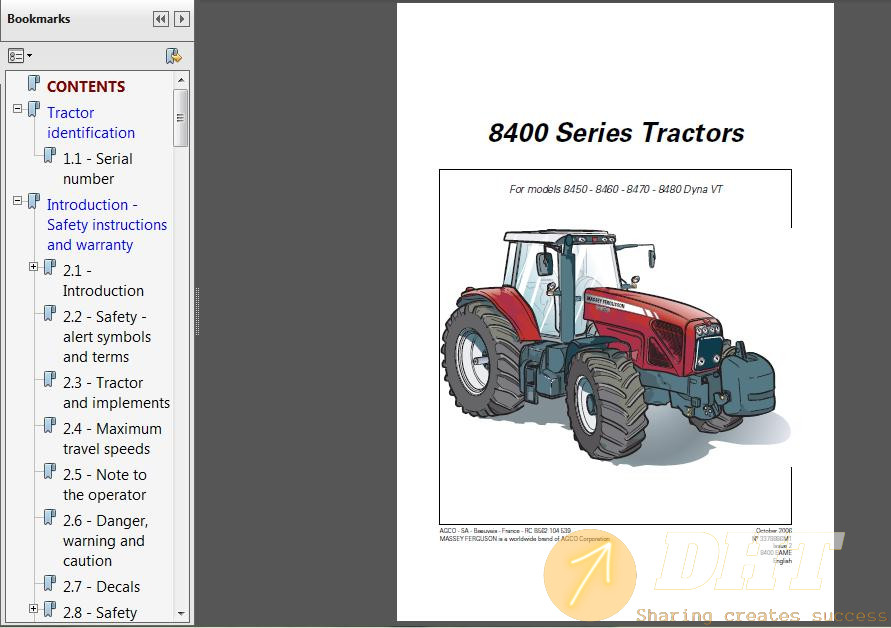Click the "Bookmarks" panel title
The image size is (891, 628).
tap(39, 19)
